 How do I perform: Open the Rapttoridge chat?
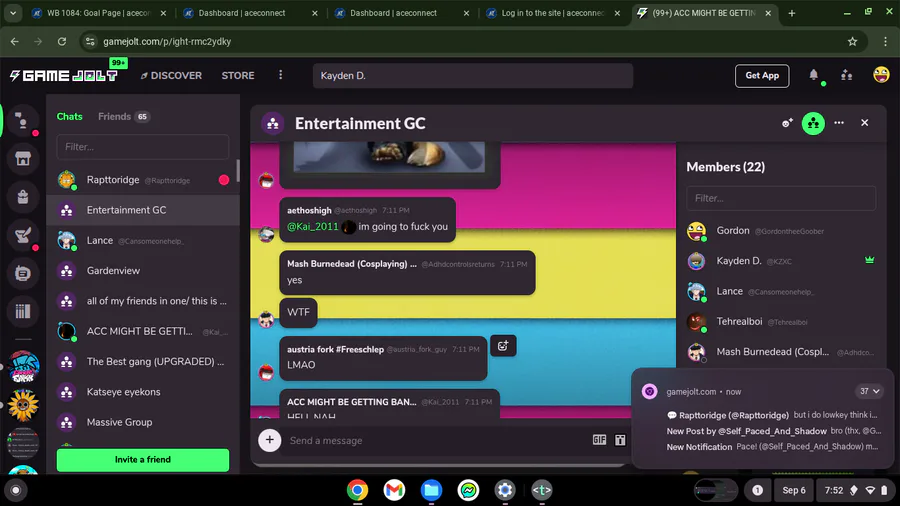pos(143,180)
